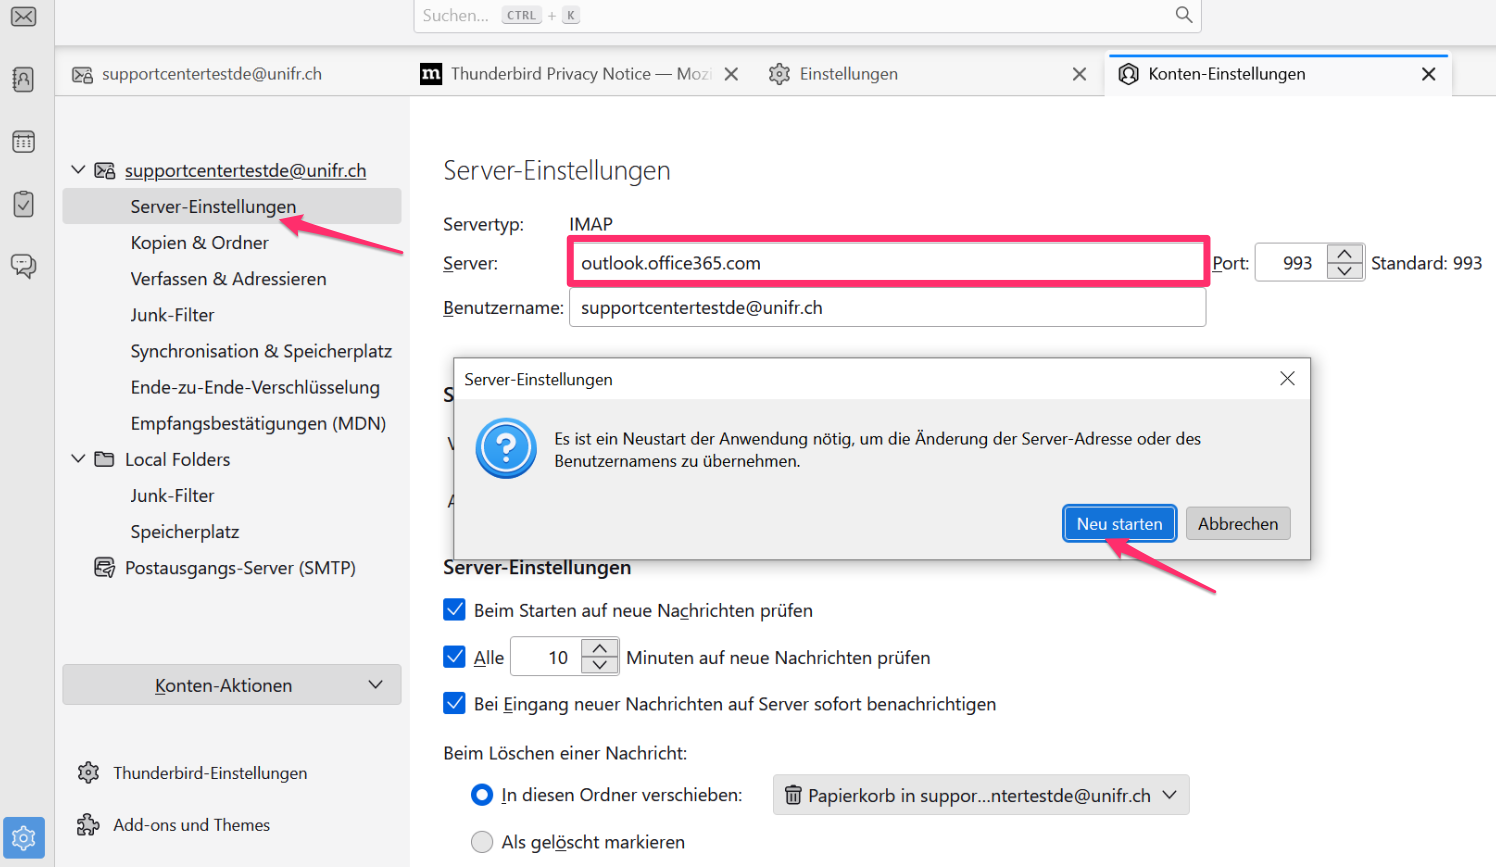The width and height of the screenshot is (1496, 867).
Task: Click the settings gear in the bottom-left corner
Action: [x=24, y=838]
